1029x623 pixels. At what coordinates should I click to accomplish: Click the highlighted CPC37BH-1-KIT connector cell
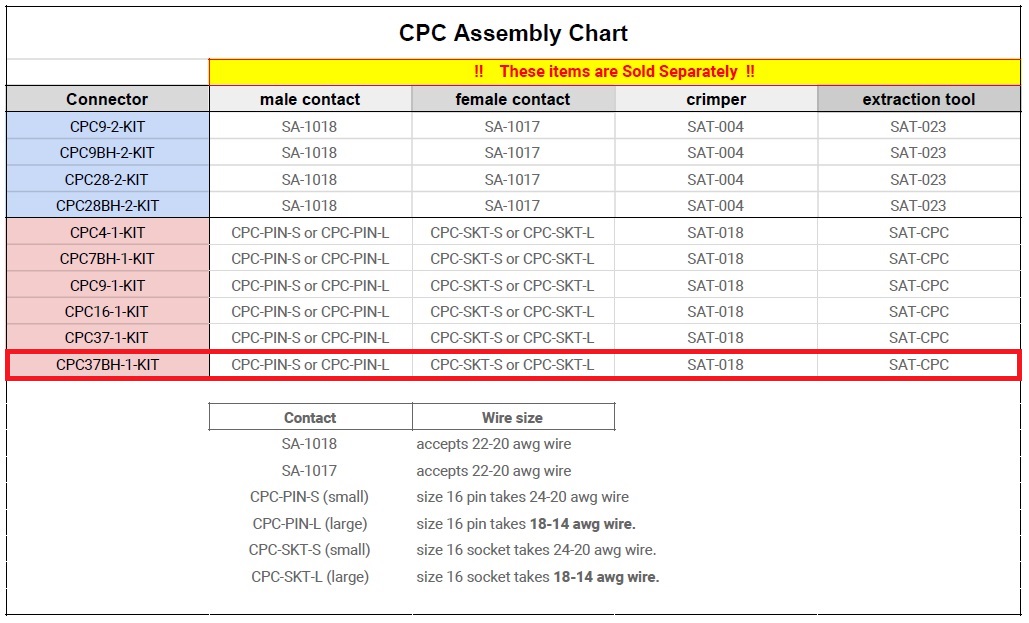[x=107, y=365]
